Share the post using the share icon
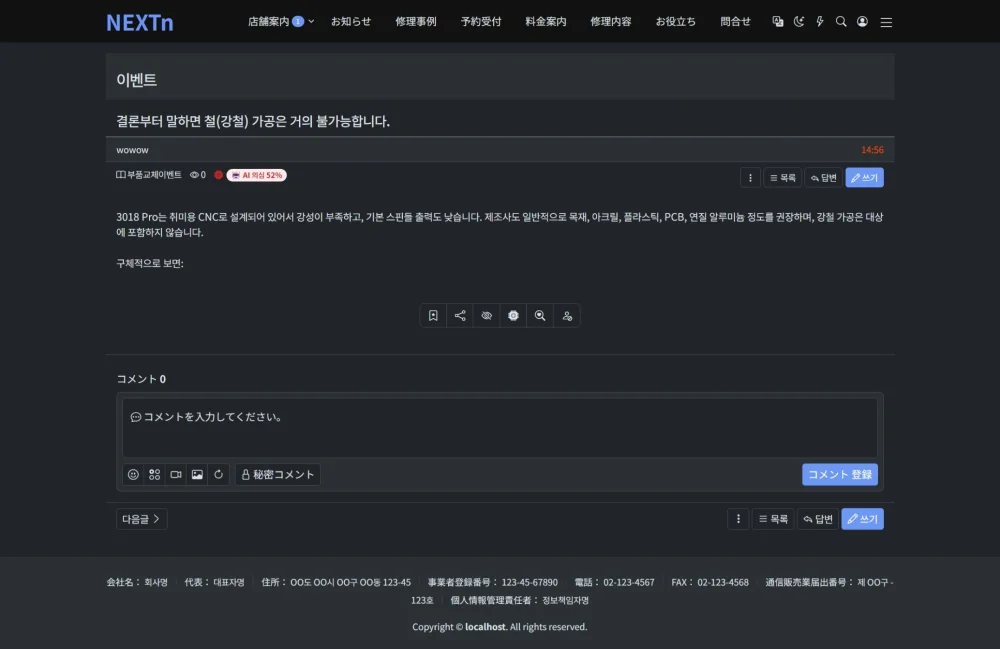This screenshot has height=649, width=1000. (x=460, y=316)
